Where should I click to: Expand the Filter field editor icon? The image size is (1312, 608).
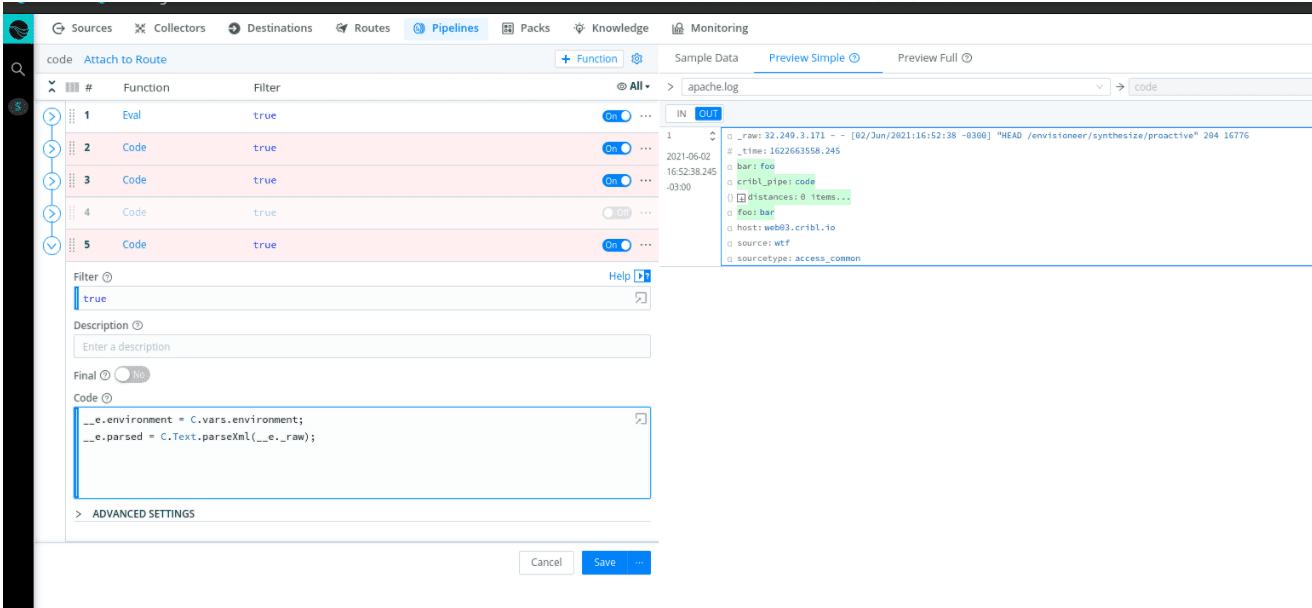tap(641, 298)
